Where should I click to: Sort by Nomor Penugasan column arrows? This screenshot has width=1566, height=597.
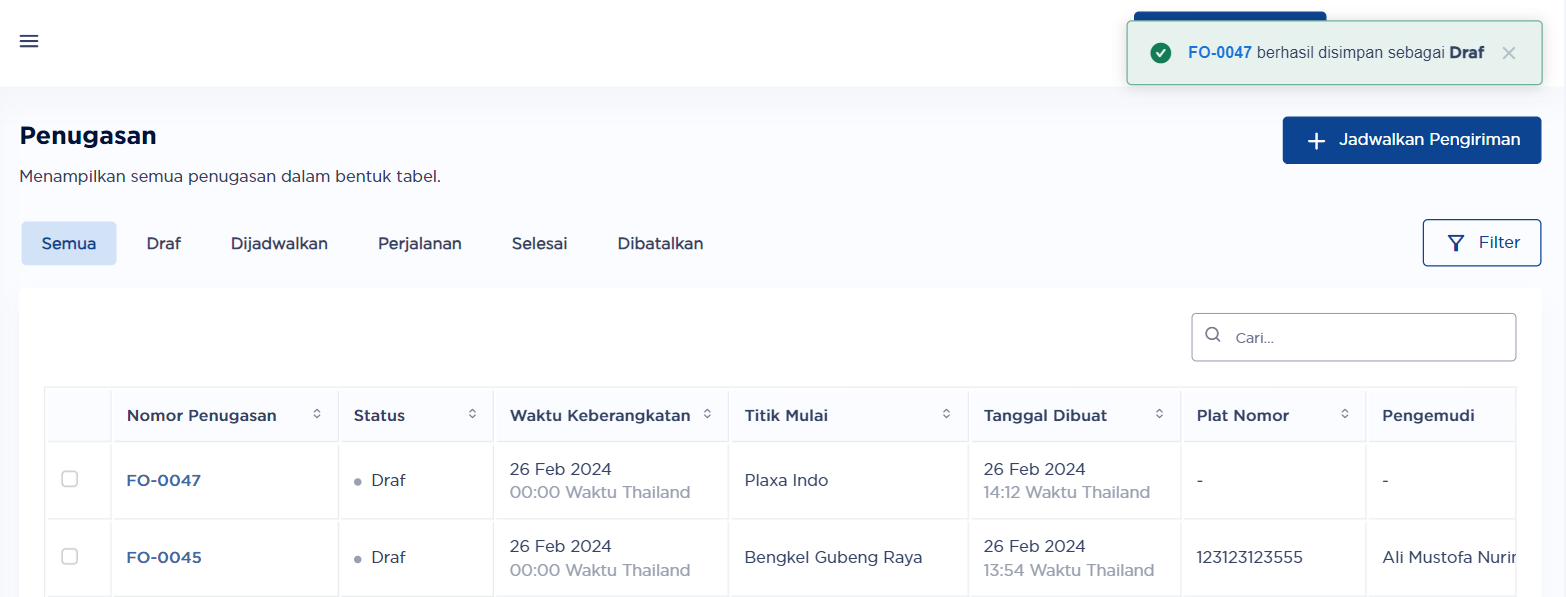pos(317,414)
